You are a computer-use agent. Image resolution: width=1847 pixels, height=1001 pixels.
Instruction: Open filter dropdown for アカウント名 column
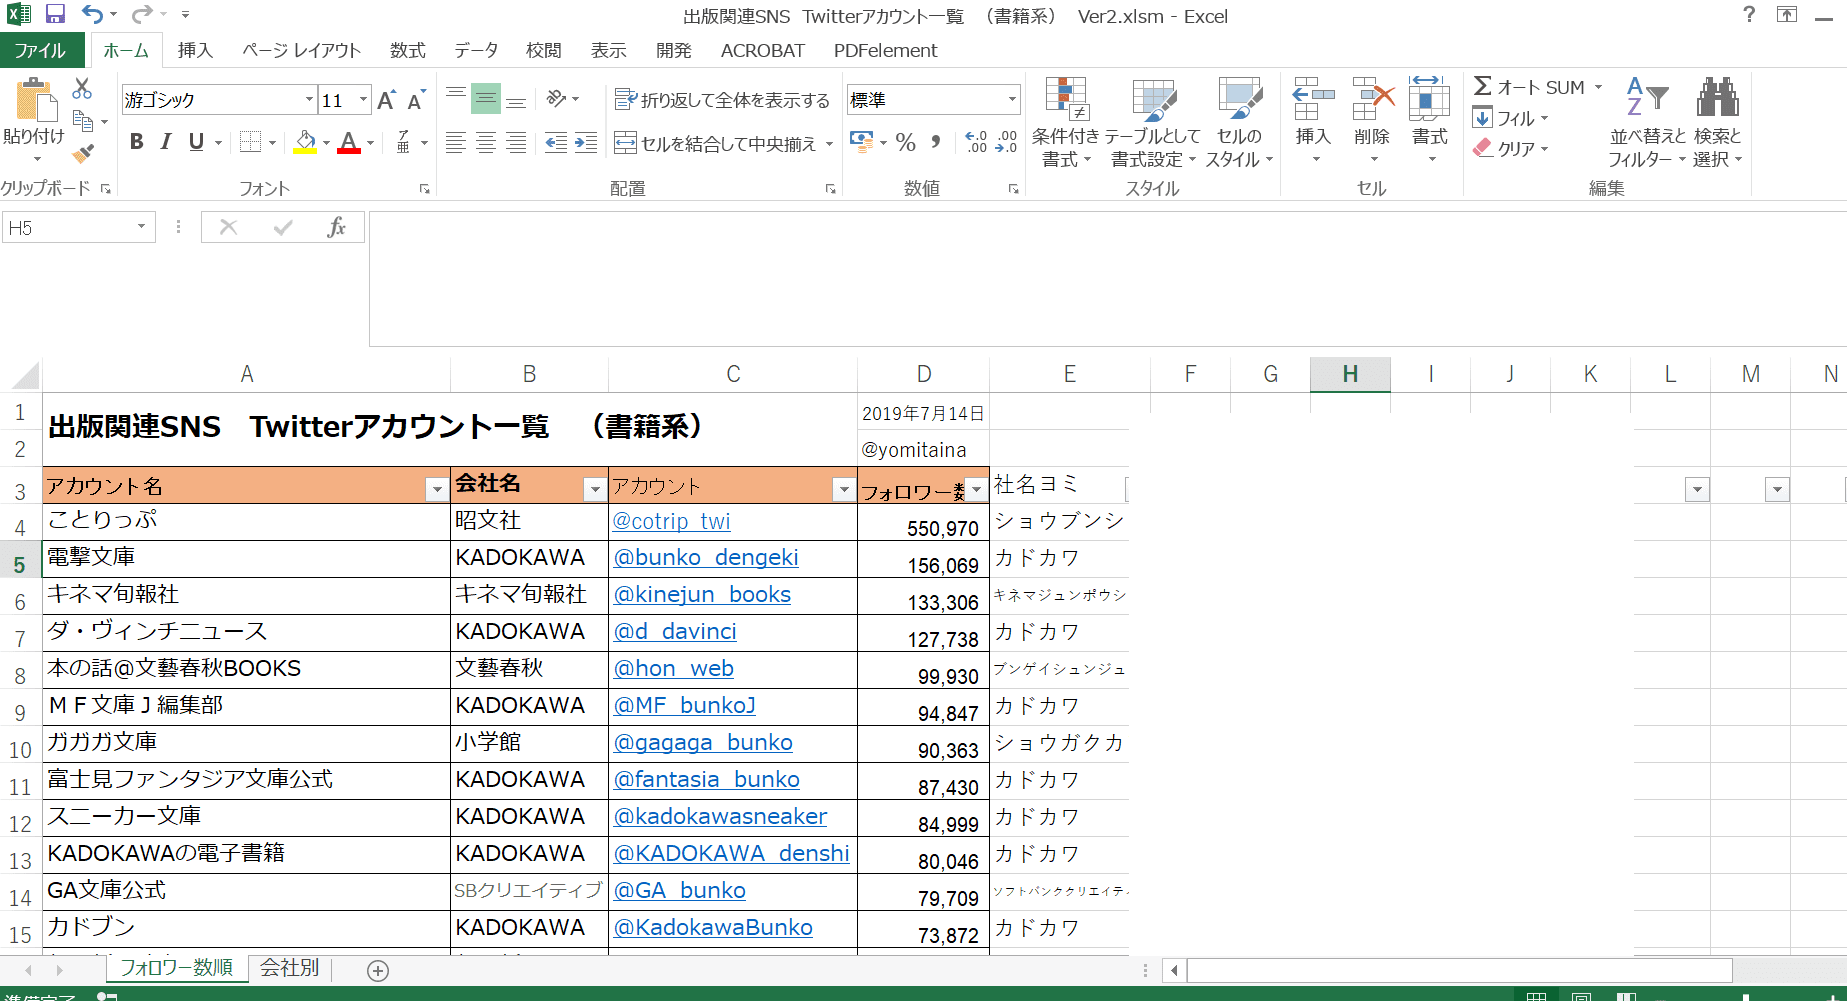tap(437, 489)
